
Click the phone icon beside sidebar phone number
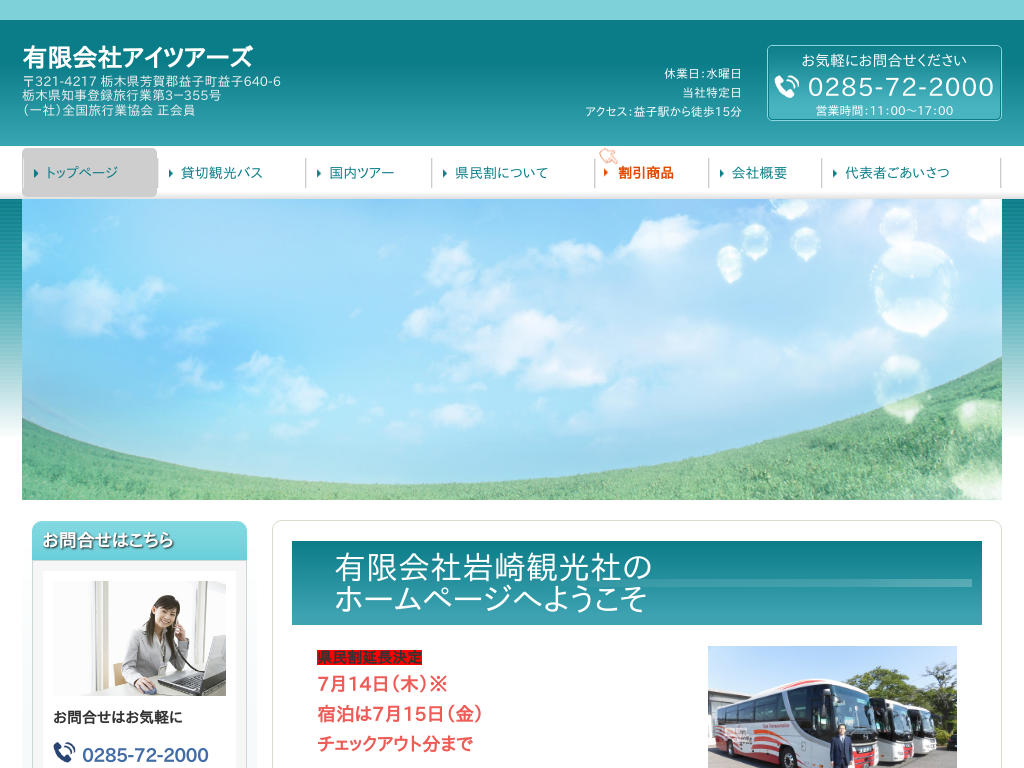pyautogui.click(x=64, y=752)
